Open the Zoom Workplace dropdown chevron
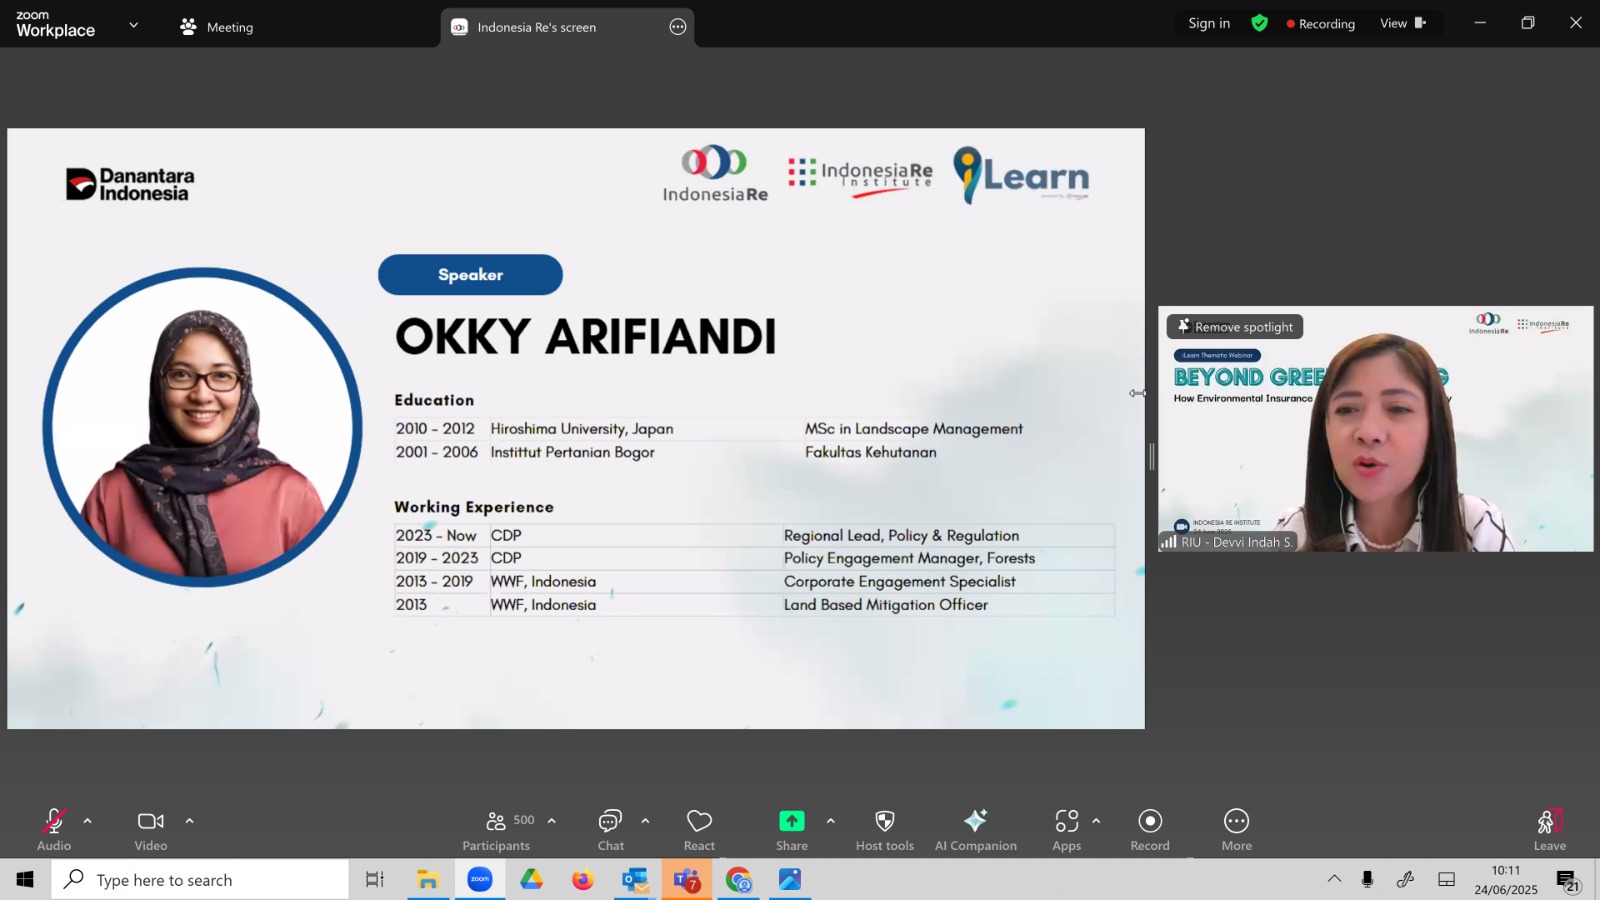 133,25
